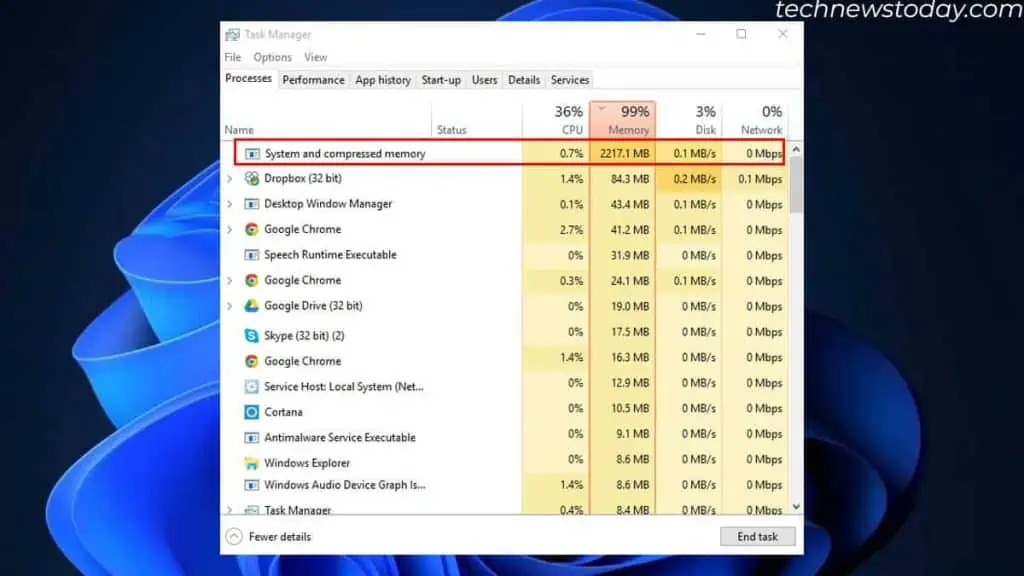Sort by the Name column header
The image size is (1024, 576).
click(x=327, y=120)
